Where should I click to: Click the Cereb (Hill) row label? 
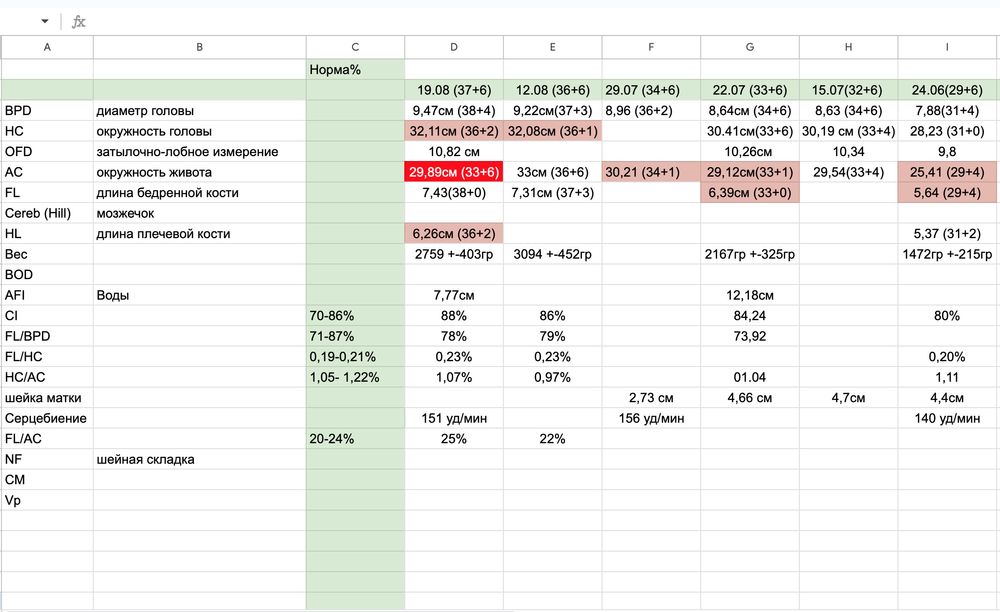point(47,213)
